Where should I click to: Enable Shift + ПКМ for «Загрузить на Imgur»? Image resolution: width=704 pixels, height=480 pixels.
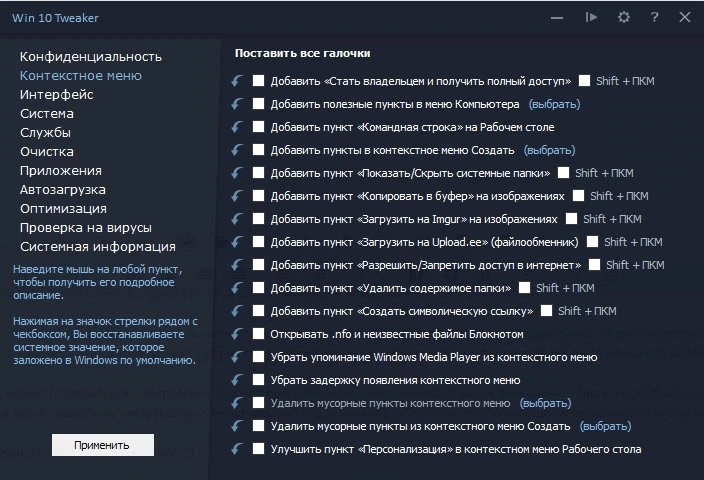click(571, 219)
